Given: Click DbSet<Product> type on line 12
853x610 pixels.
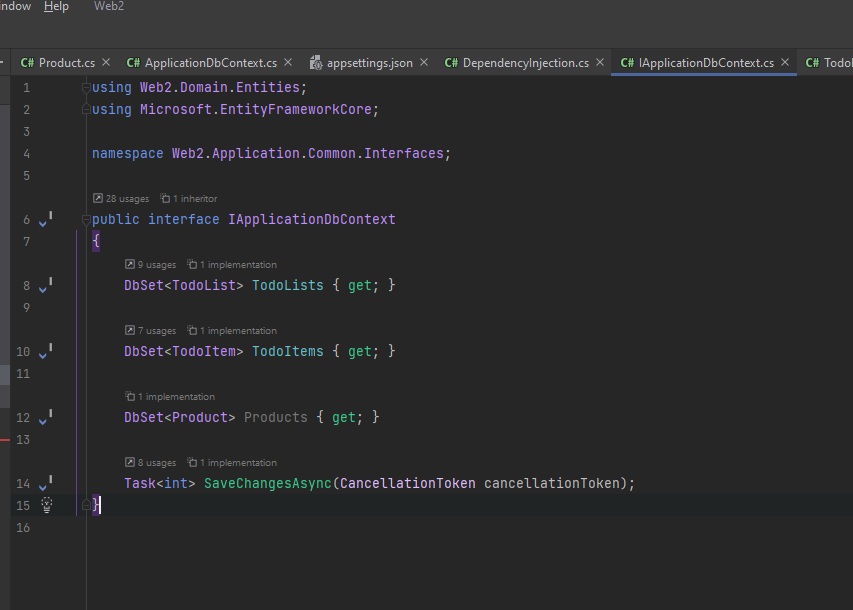Looking at the screenshot, I should pos(180,417).
